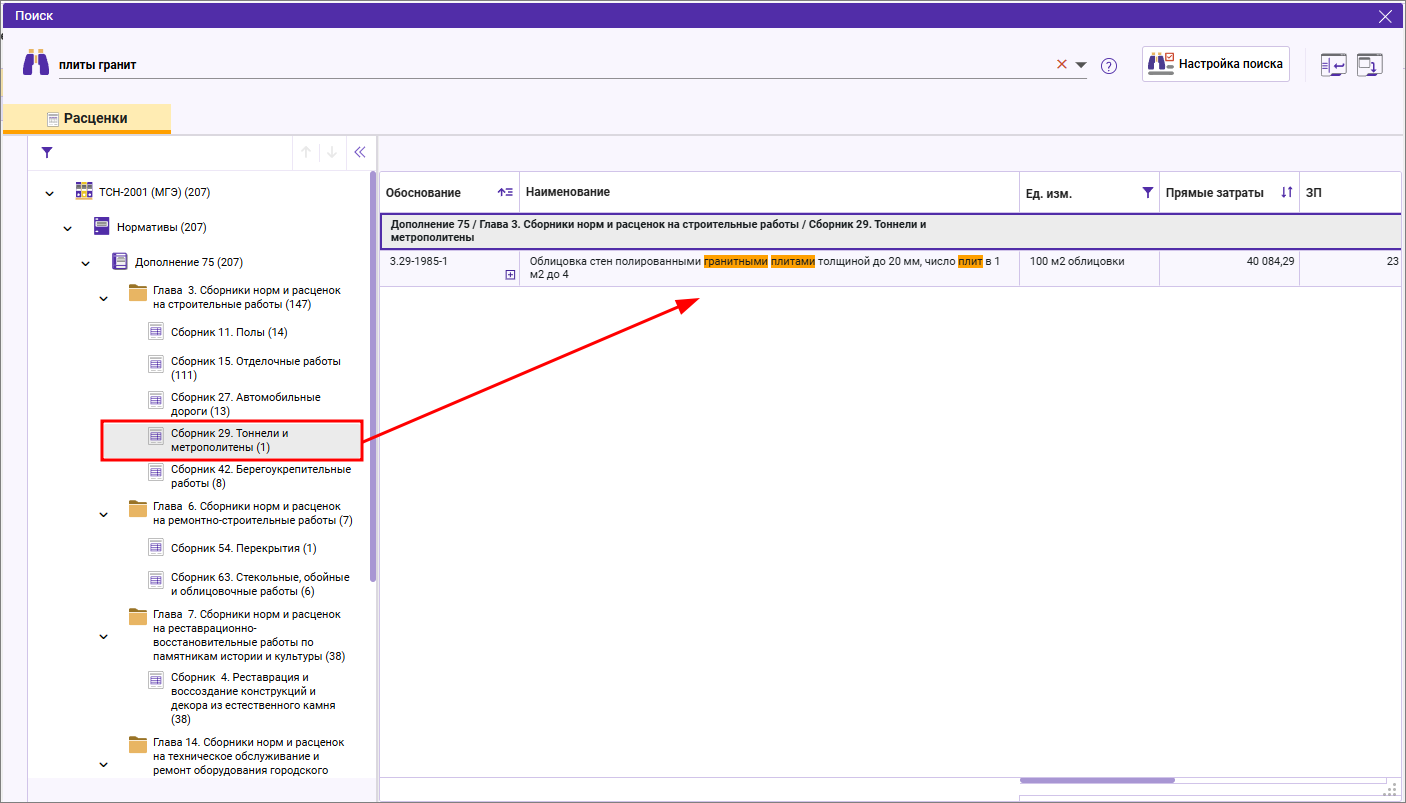Viewport: 1406px width, 803px height.
Task: Select Сборник 11. Полы in tree
Action: click(229, 332)
